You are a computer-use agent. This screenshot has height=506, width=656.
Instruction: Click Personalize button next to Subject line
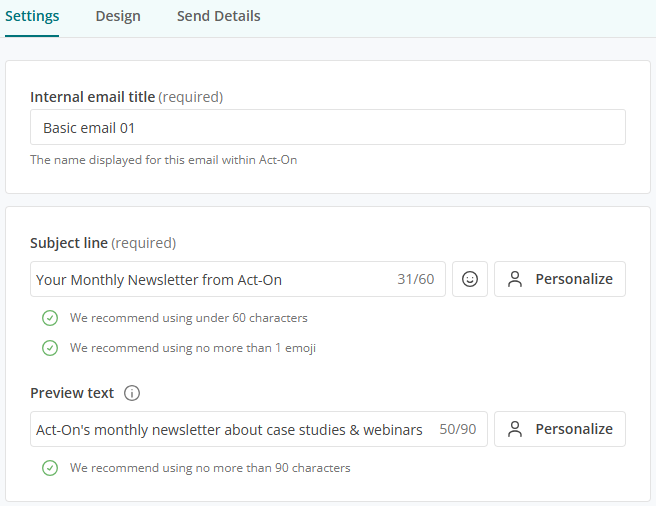[560, 279]
